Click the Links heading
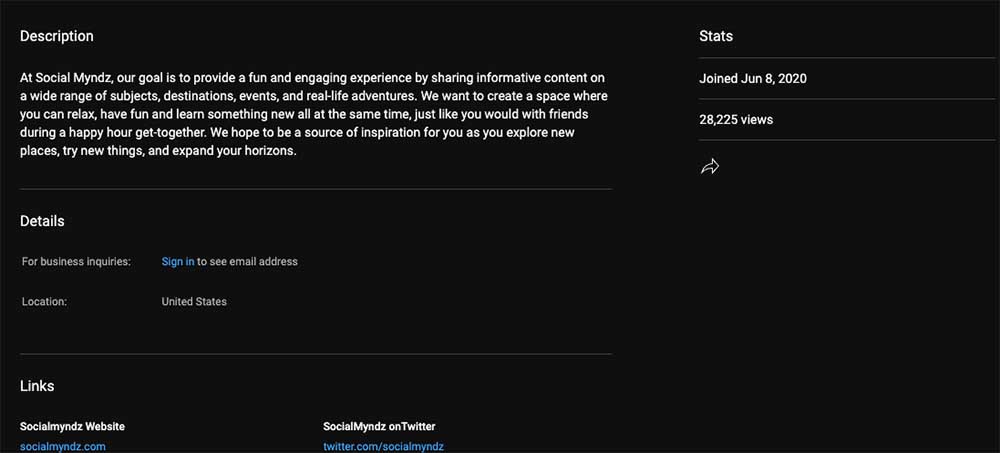Viewport: 1000px width, 453px height. (37, 386)
